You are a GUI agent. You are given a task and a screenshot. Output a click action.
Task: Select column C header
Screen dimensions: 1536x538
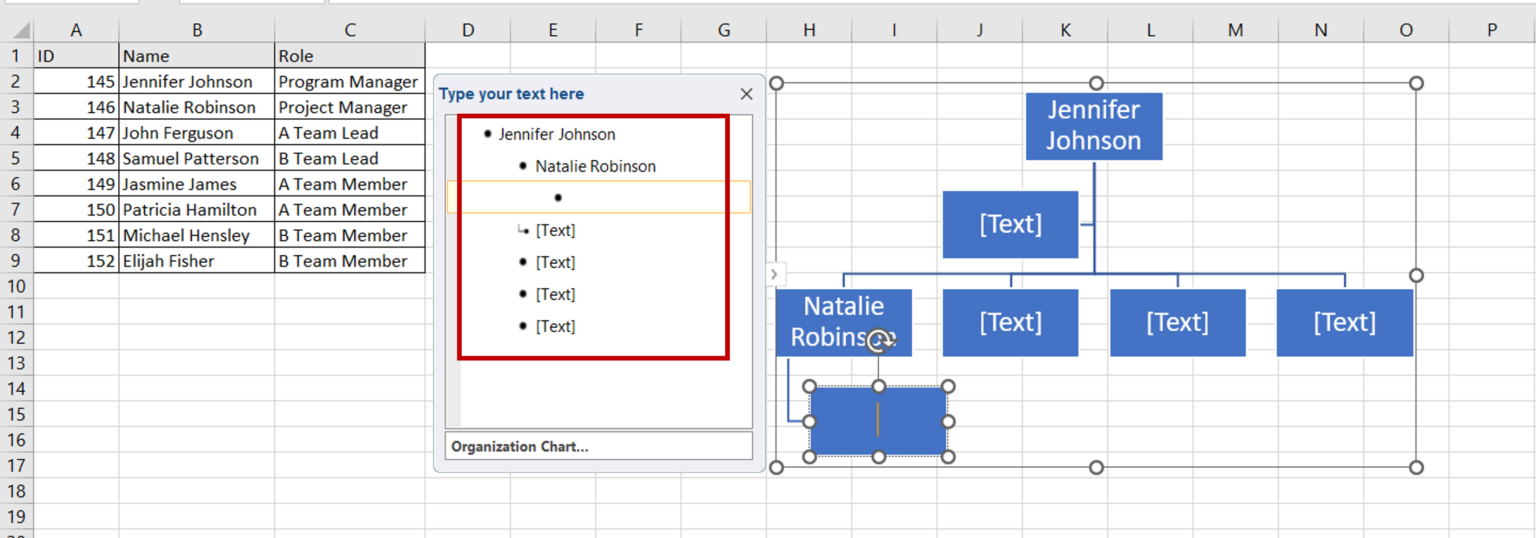(x=349, y=31)
